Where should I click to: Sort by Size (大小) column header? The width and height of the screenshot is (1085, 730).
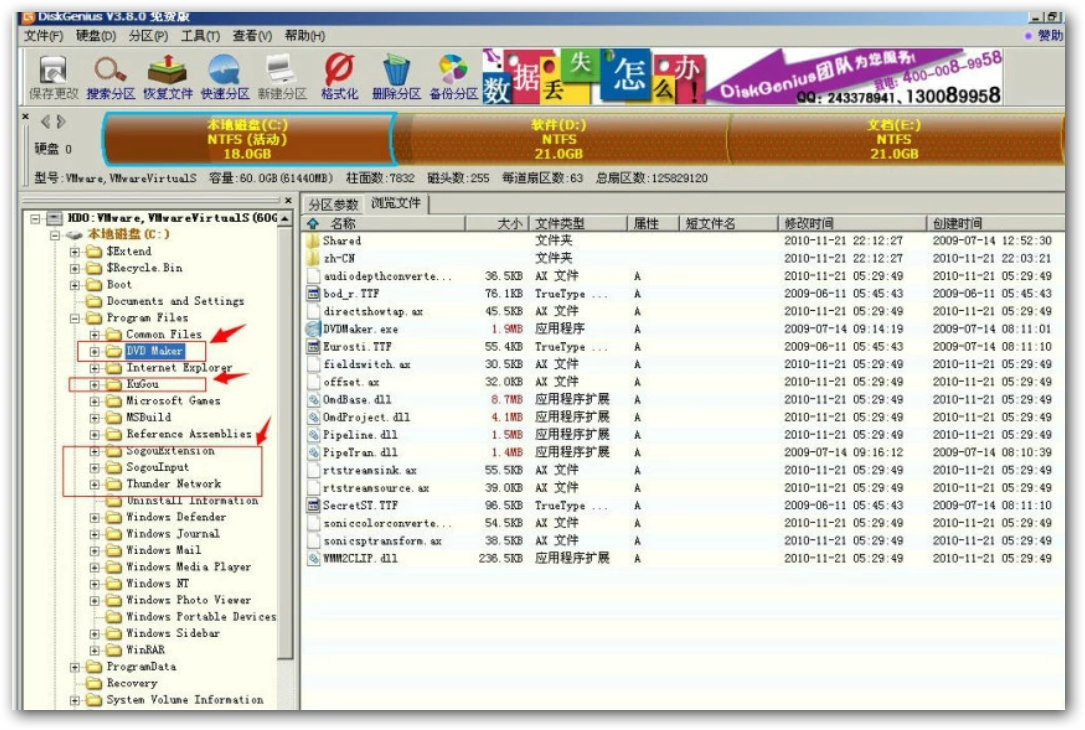point(497,223)
